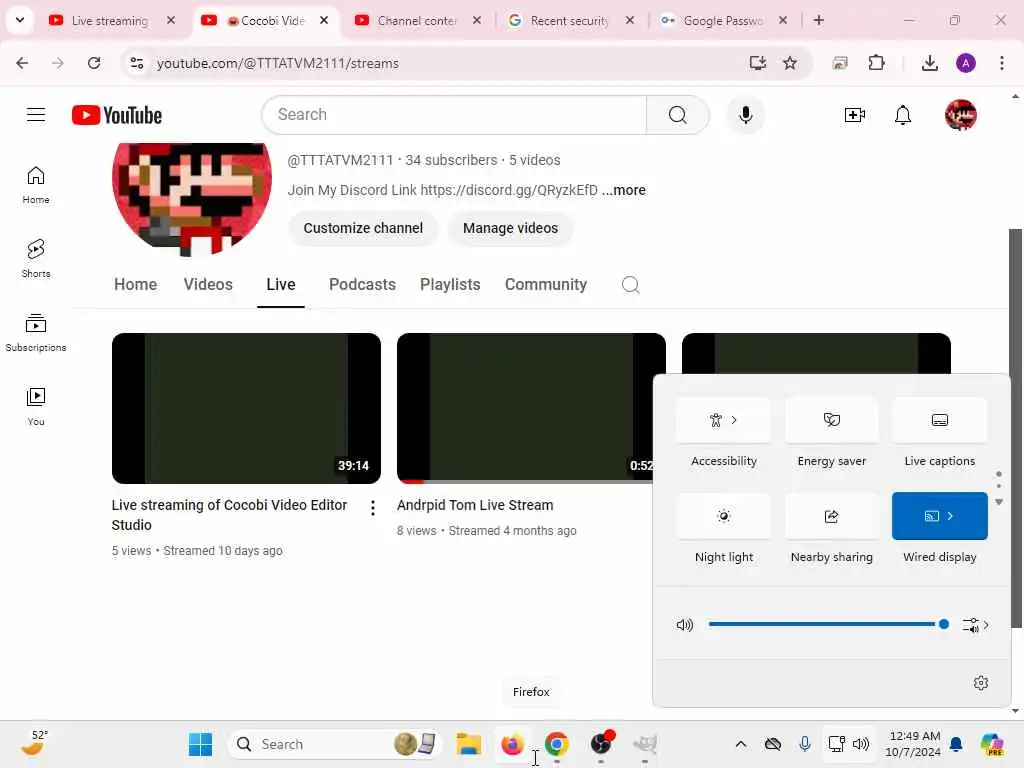
Task: Switch to Playlists tab
Action: 450,285
